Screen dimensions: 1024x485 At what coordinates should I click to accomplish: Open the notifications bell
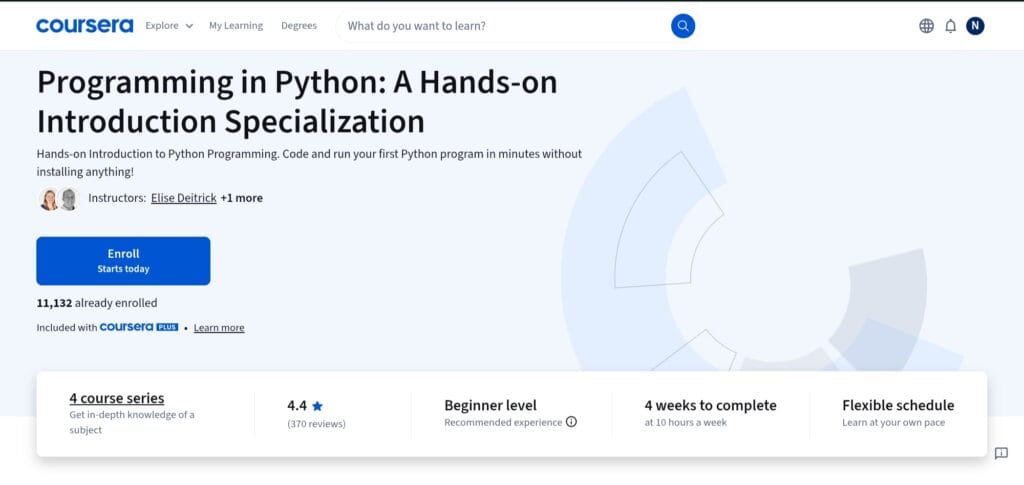pos(951,26)
